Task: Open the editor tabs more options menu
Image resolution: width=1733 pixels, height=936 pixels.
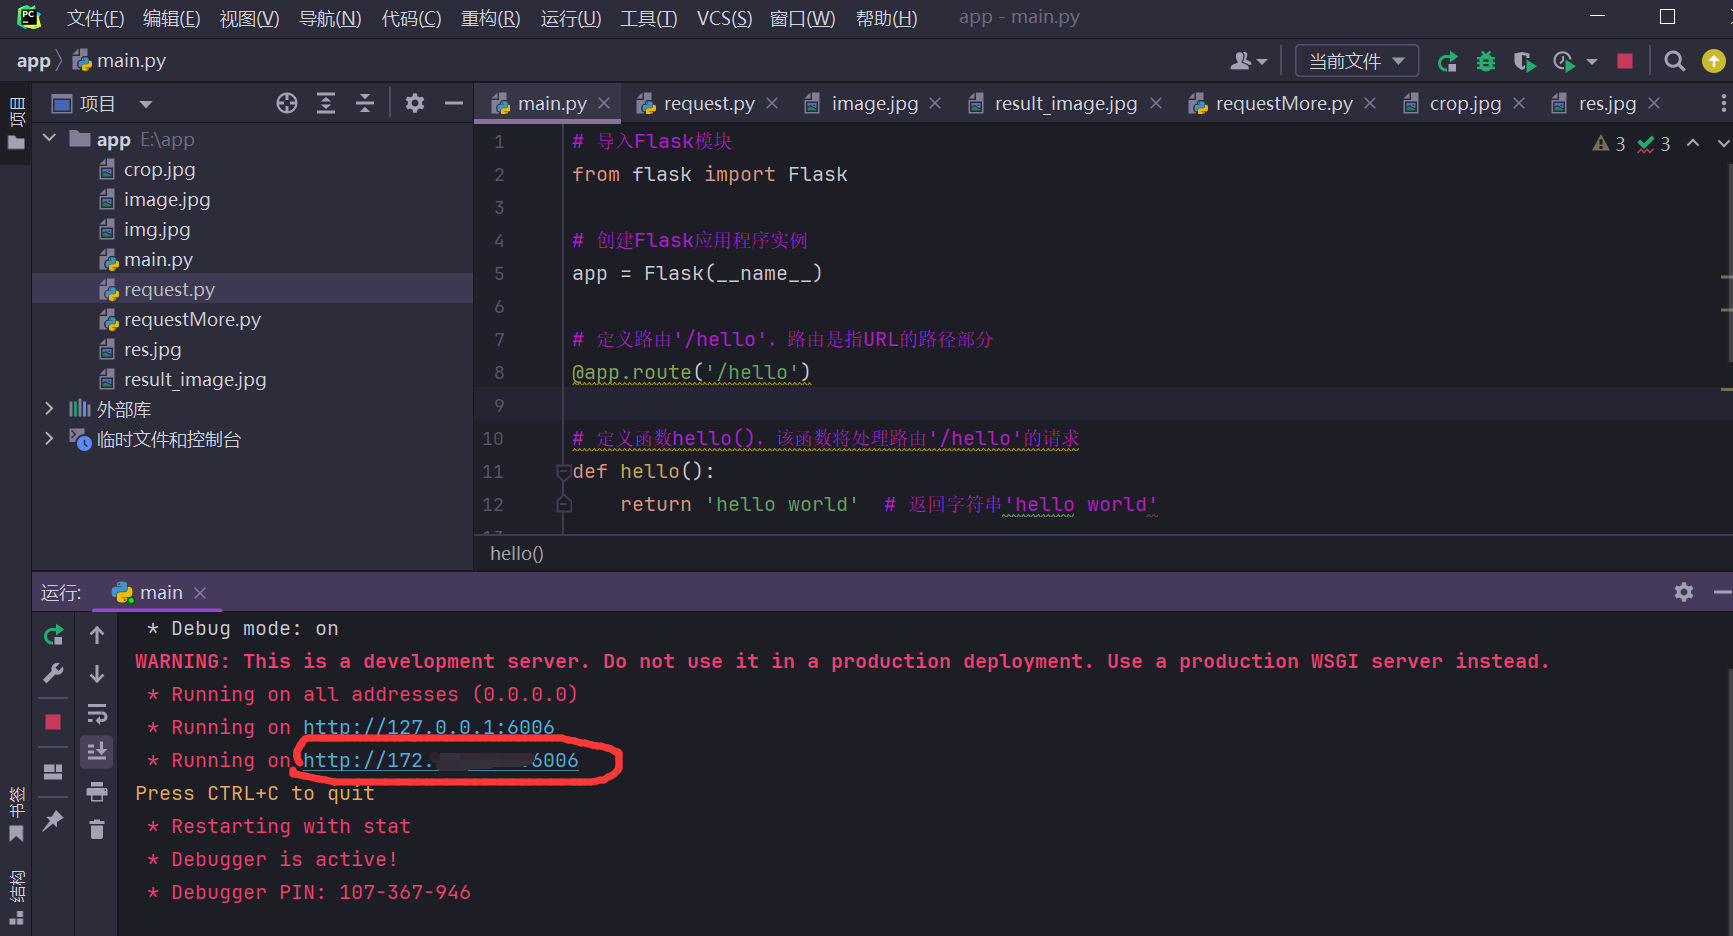Action: pyautogui.click(x=1723, y=104)
